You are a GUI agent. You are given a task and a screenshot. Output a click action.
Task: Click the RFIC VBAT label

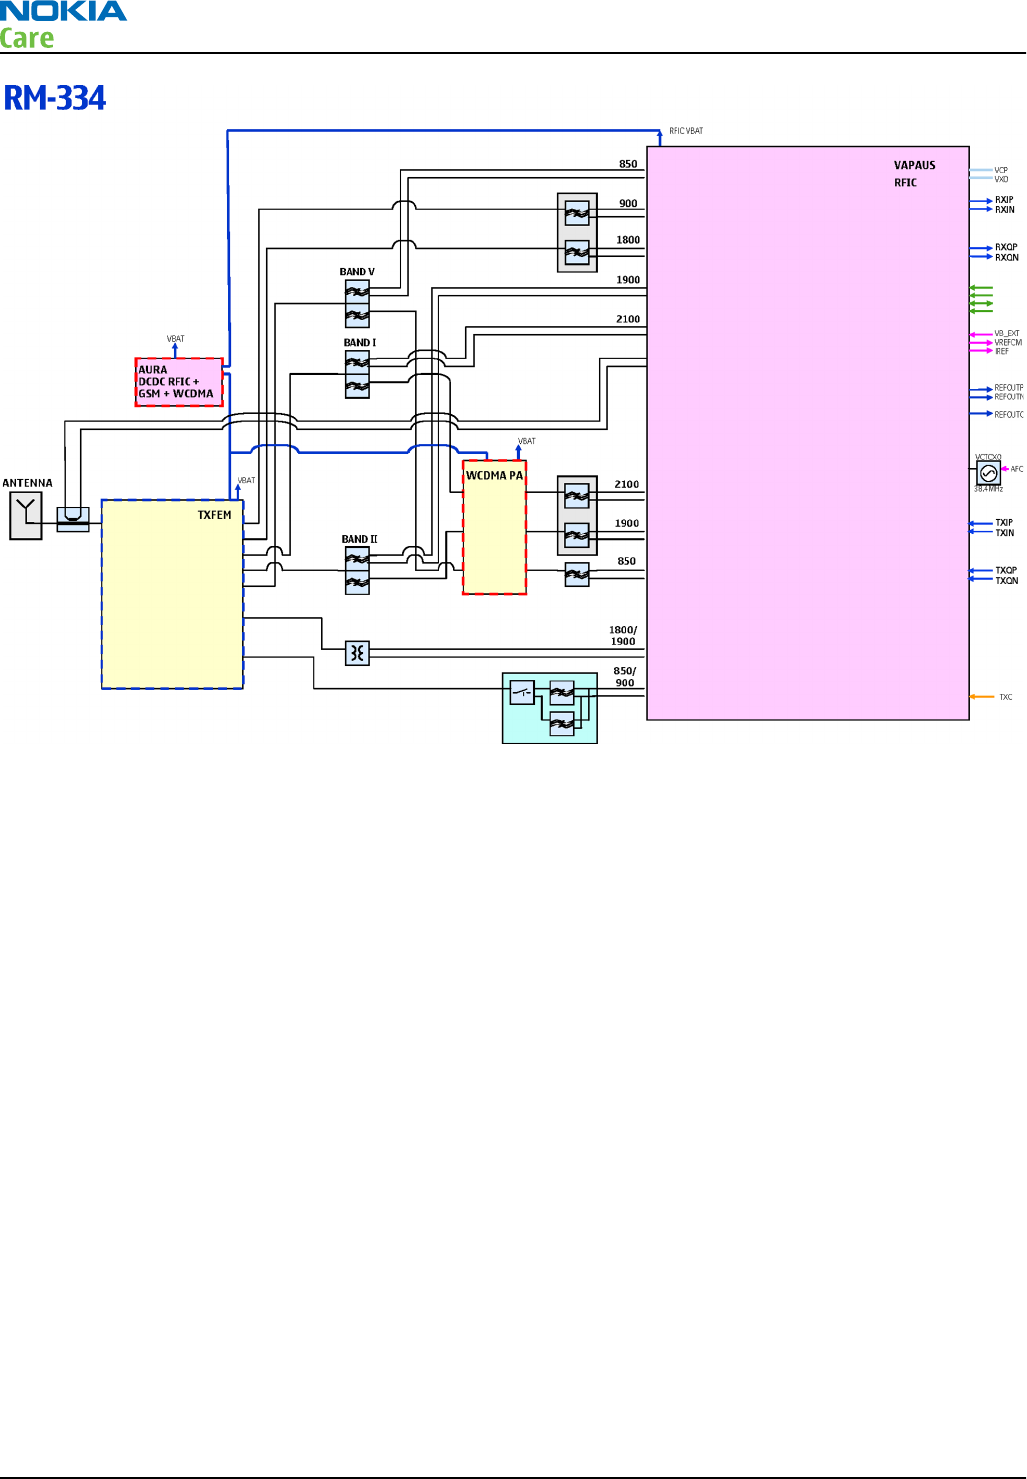click(686, 131)
